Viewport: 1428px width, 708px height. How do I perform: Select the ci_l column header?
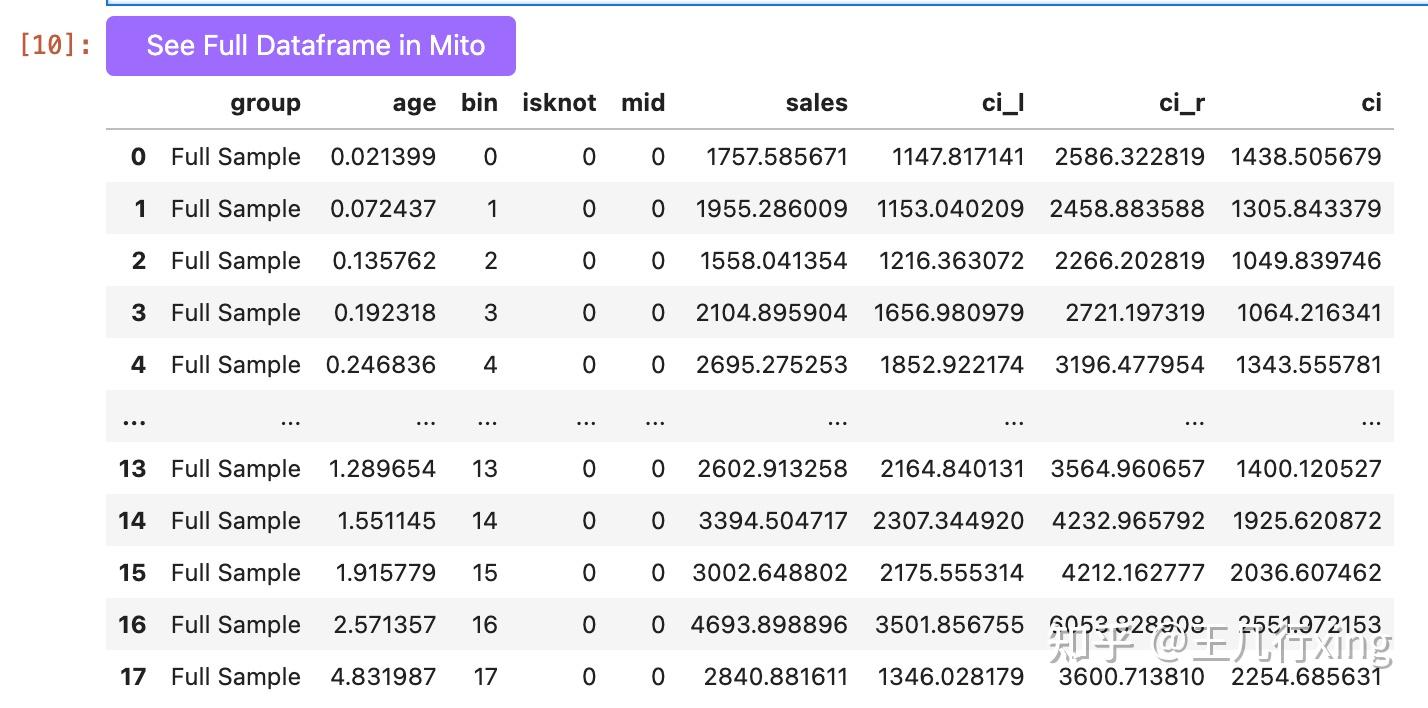click(x=1002, y=103)
